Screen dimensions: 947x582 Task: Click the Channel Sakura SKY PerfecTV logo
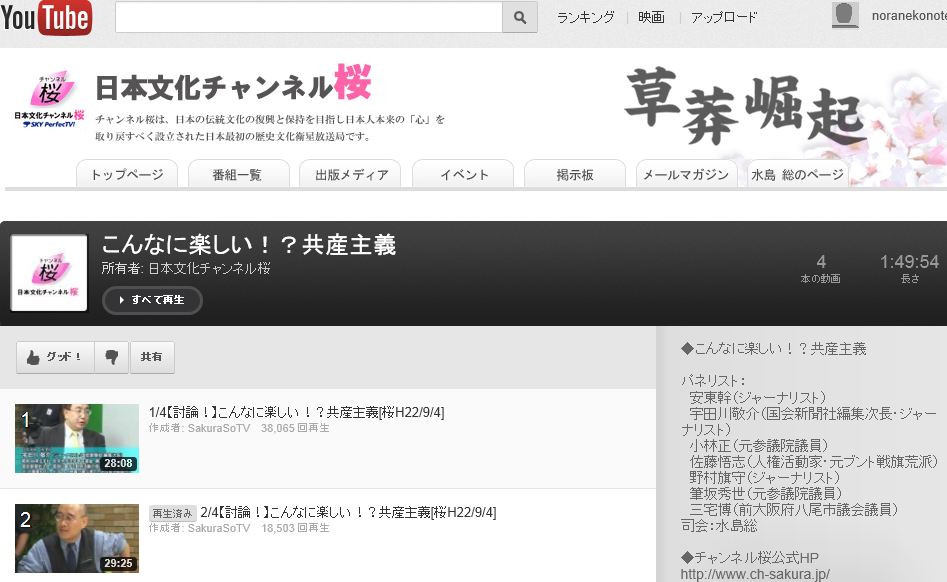tap(50, 98)
